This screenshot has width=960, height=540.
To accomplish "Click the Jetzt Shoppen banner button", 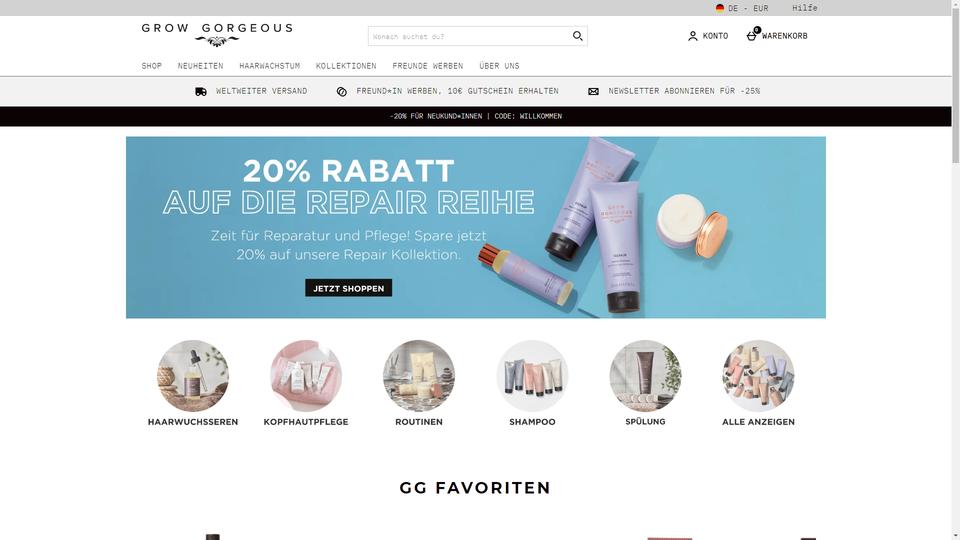I will pos(348,288).
